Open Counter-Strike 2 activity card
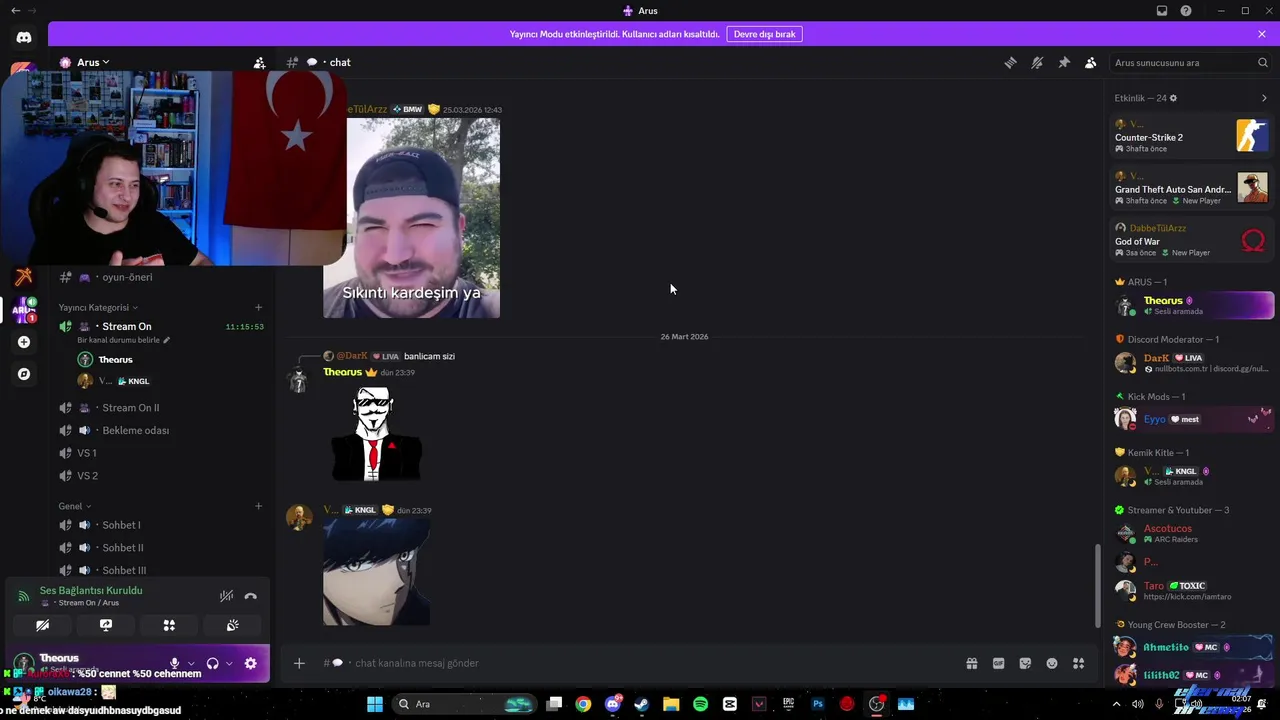Image resolution: width=1280 pixels, height=720 pixels. [x=1190, y=135]
